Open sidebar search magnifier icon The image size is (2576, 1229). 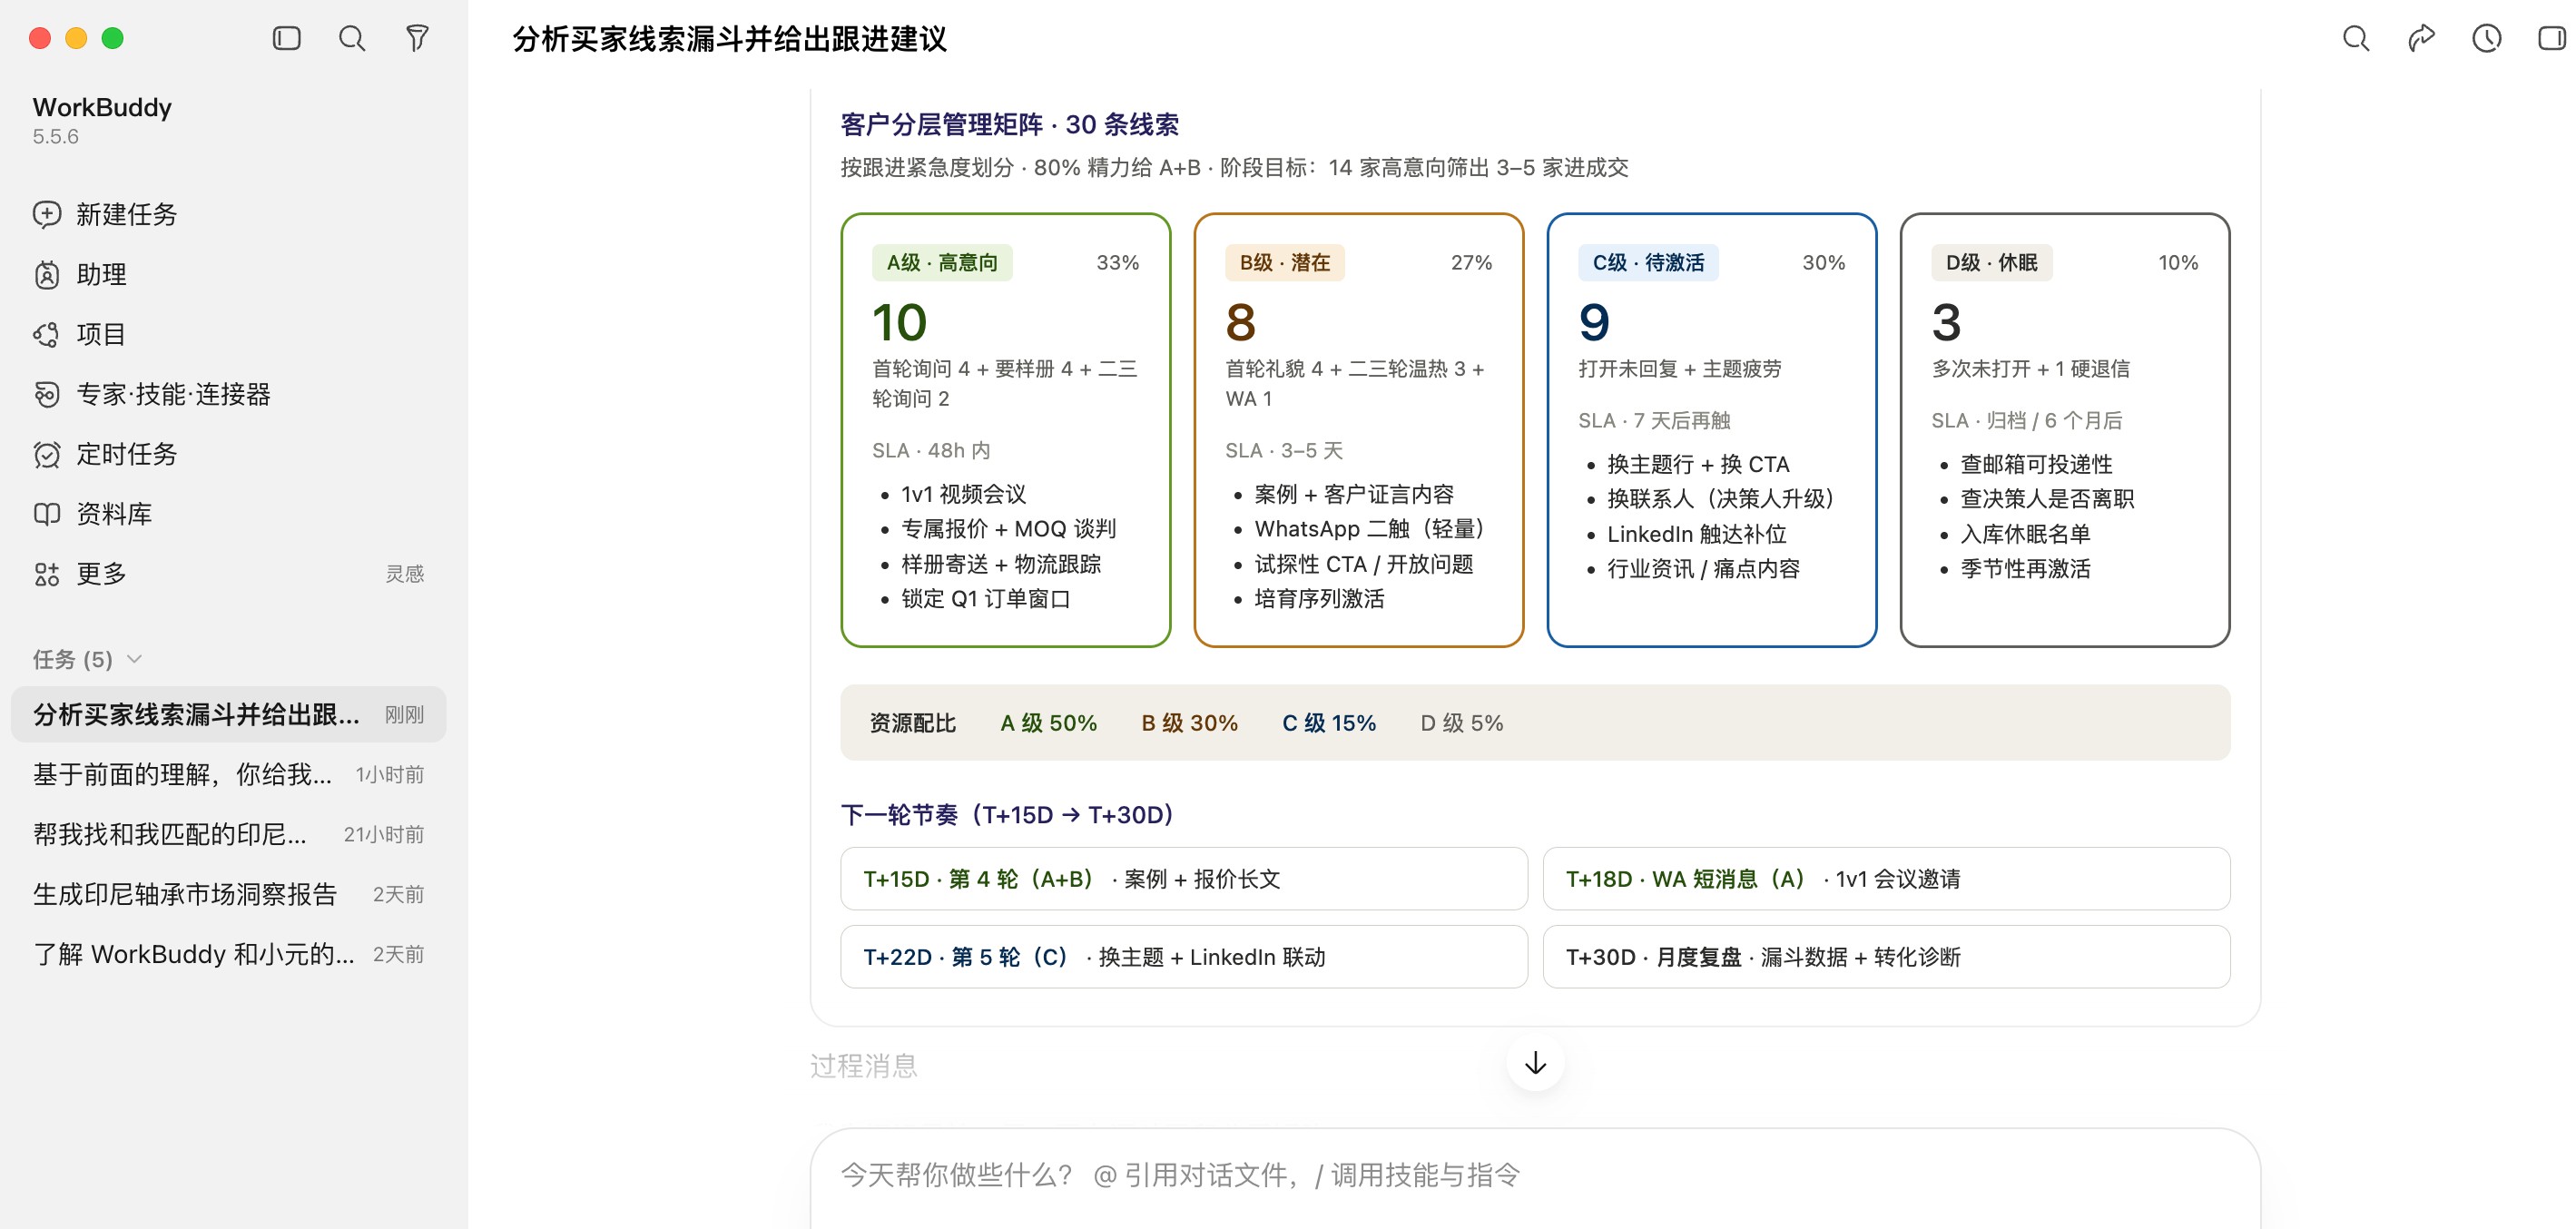point(352,38)
